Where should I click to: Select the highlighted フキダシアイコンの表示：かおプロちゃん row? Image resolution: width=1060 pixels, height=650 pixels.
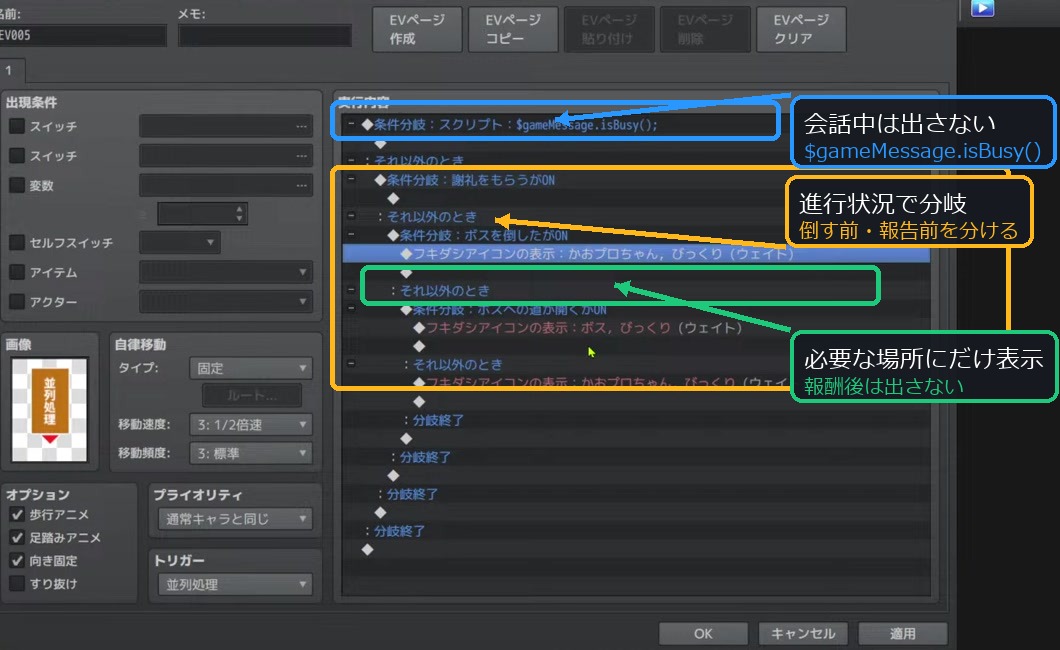click(635, 254)
